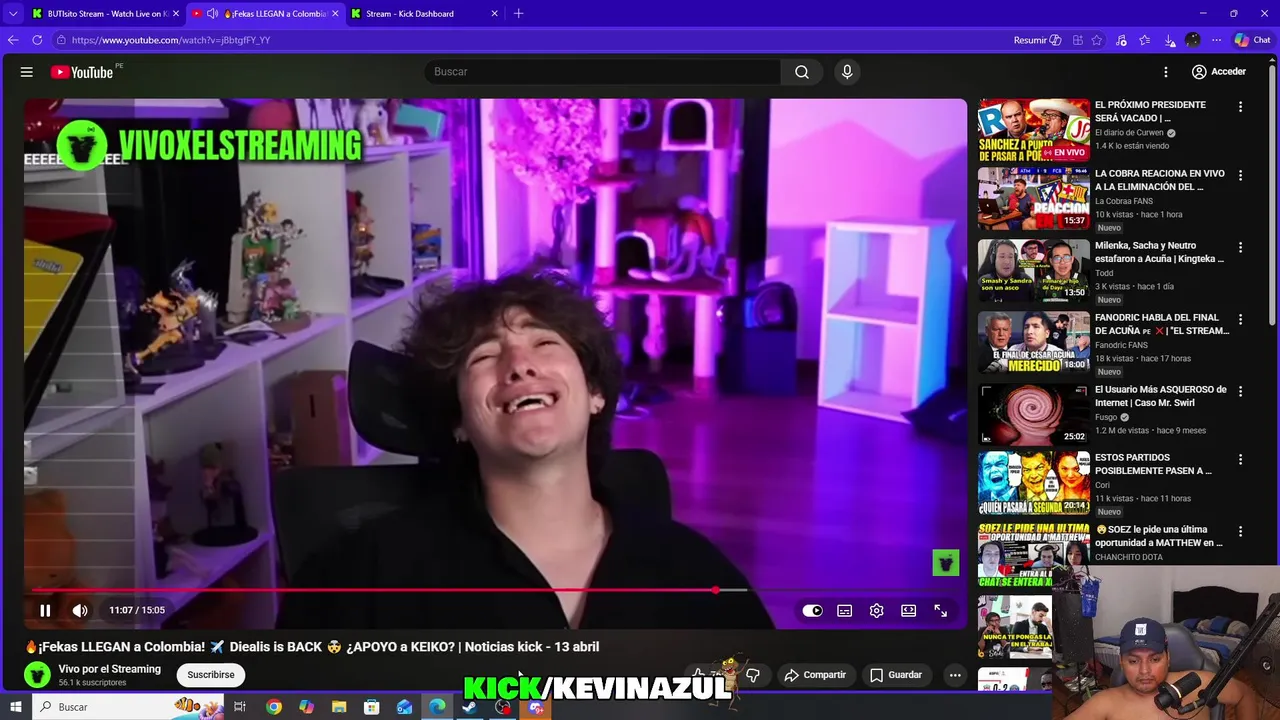Open Google Chrome from the taskbar
Screen dimensions: 1280x720
tap(274, 707)
